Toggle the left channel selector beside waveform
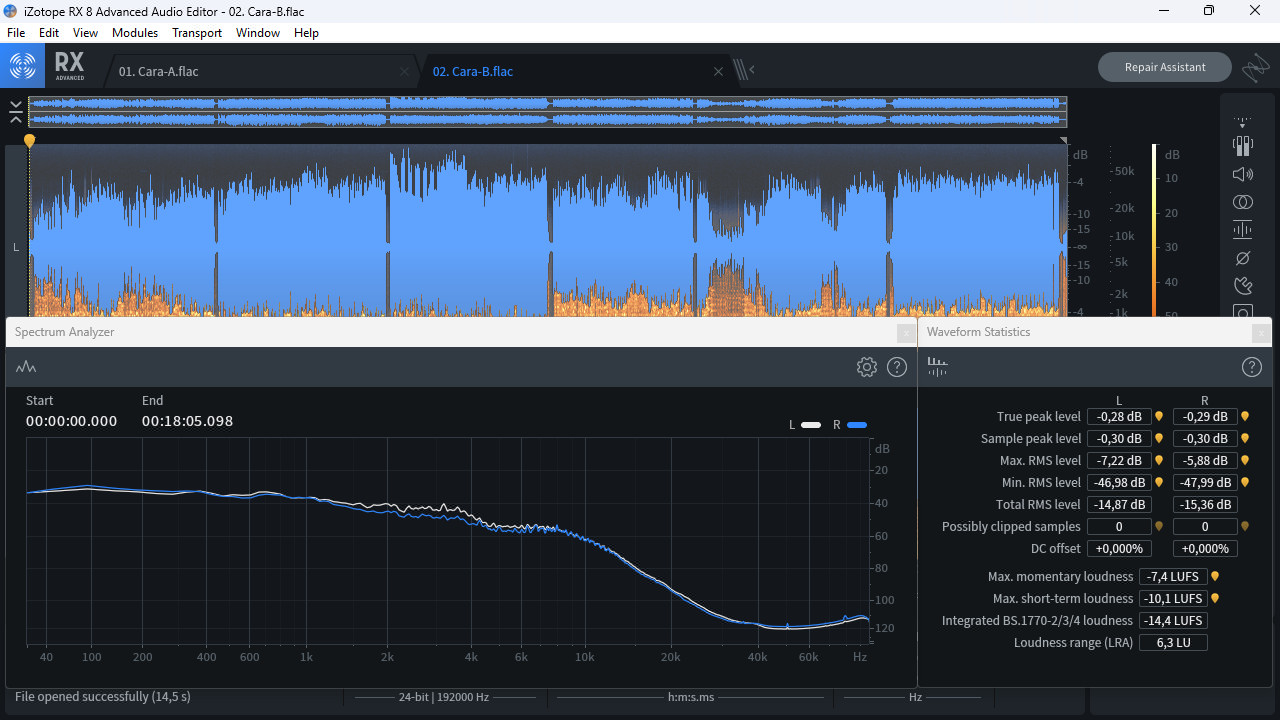The width and height of the screenshot is (1280, 720). pyautogui.click(x=16, y=247)
